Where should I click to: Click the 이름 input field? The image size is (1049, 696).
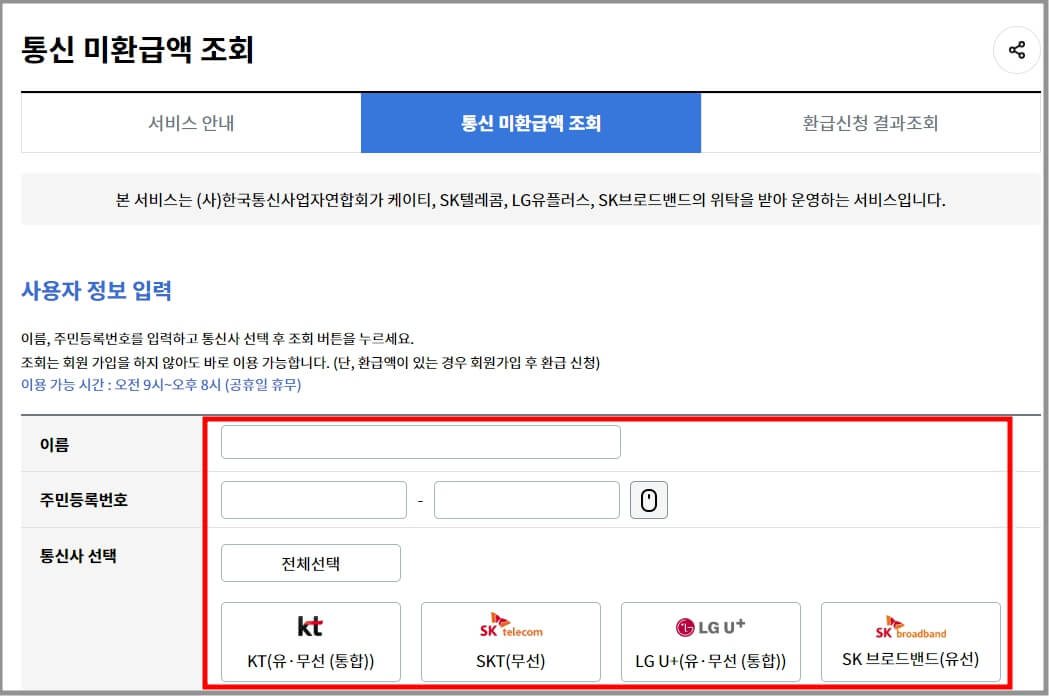[420, 441]
